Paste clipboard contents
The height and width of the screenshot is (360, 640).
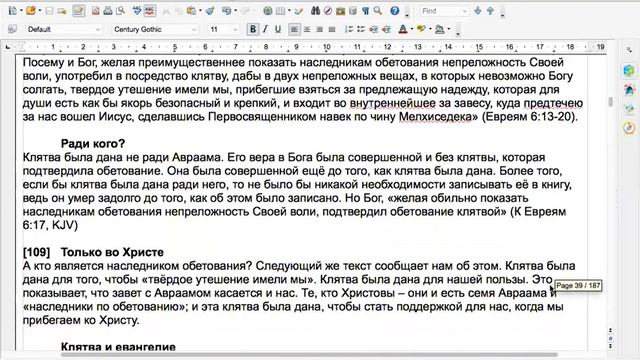point(191,11)
